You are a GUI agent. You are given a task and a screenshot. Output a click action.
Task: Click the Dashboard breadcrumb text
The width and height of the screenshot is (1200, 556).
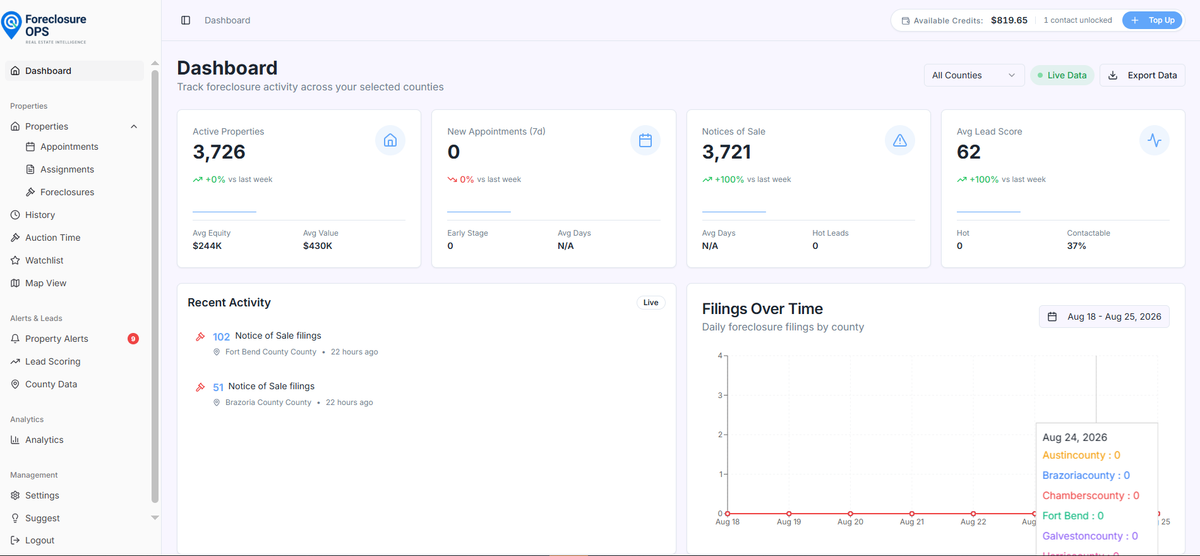[x=227, y=20]
